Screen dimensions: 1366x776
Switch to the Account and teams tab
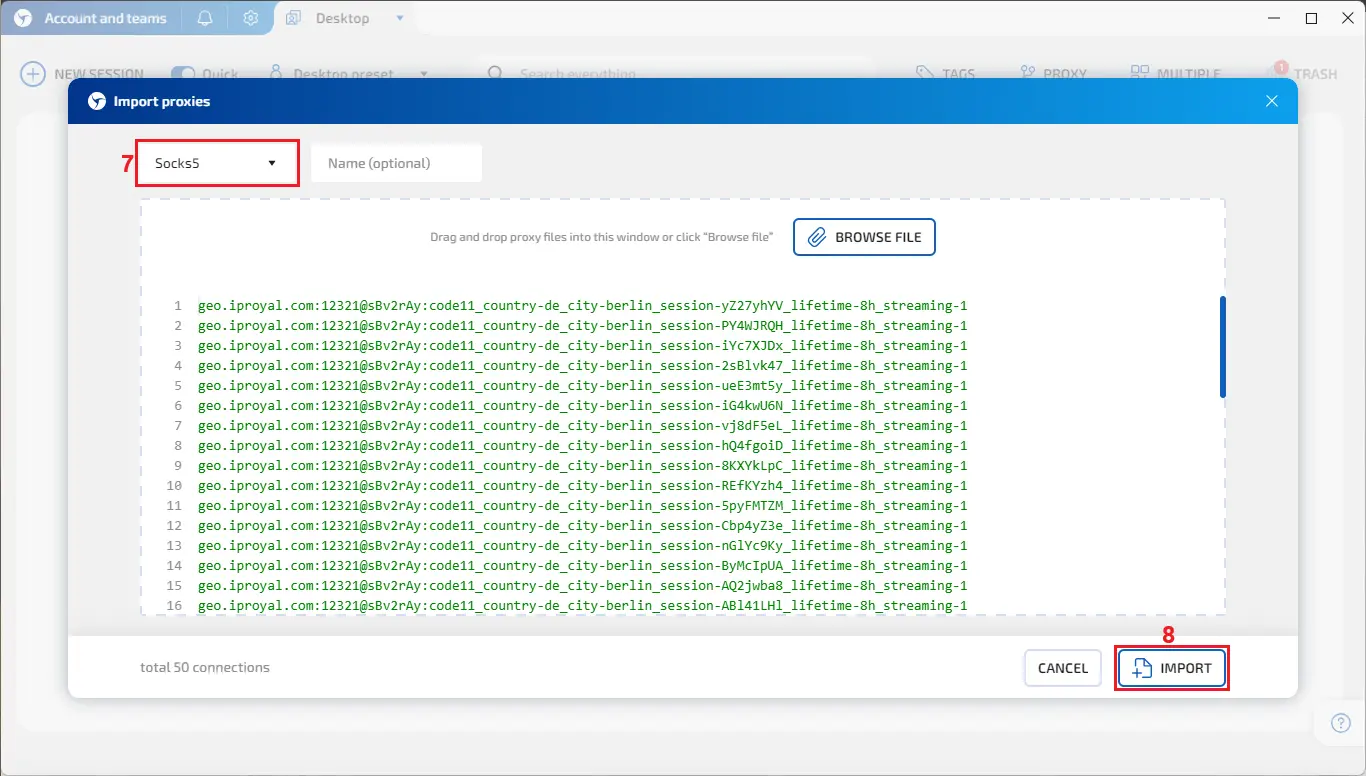(x=91, y=18)
